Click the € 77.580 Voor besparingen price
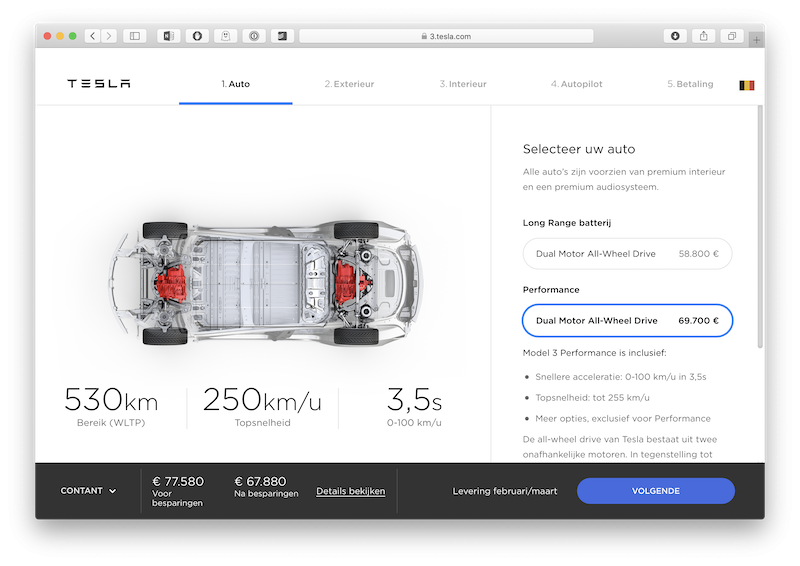 point(178,491)
